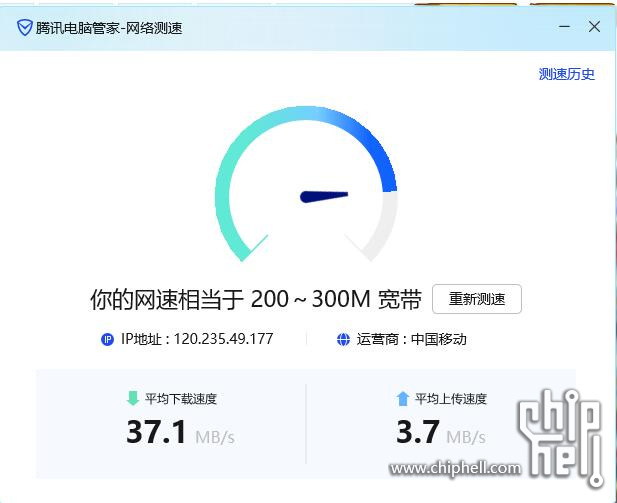
Task: Click the 3.7 upload speed value
Action: [x=418, y=432]
